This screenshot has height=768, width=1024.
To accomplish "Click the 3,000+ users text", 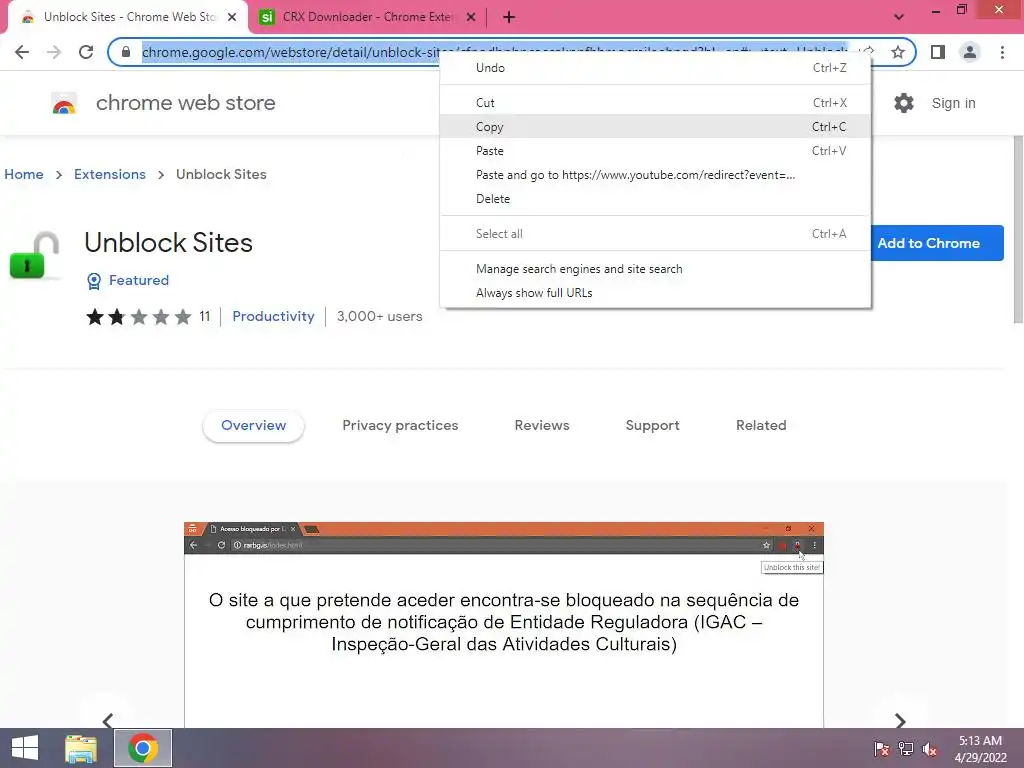I will [379, 316].
